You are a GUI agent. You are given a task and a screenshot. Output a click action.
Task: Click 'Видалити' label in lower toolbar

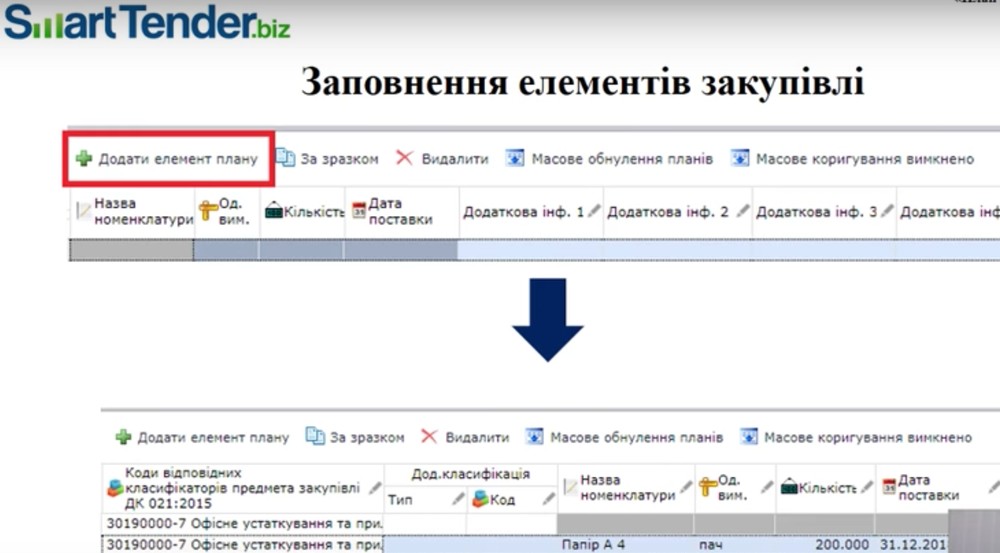coord(477,438)
